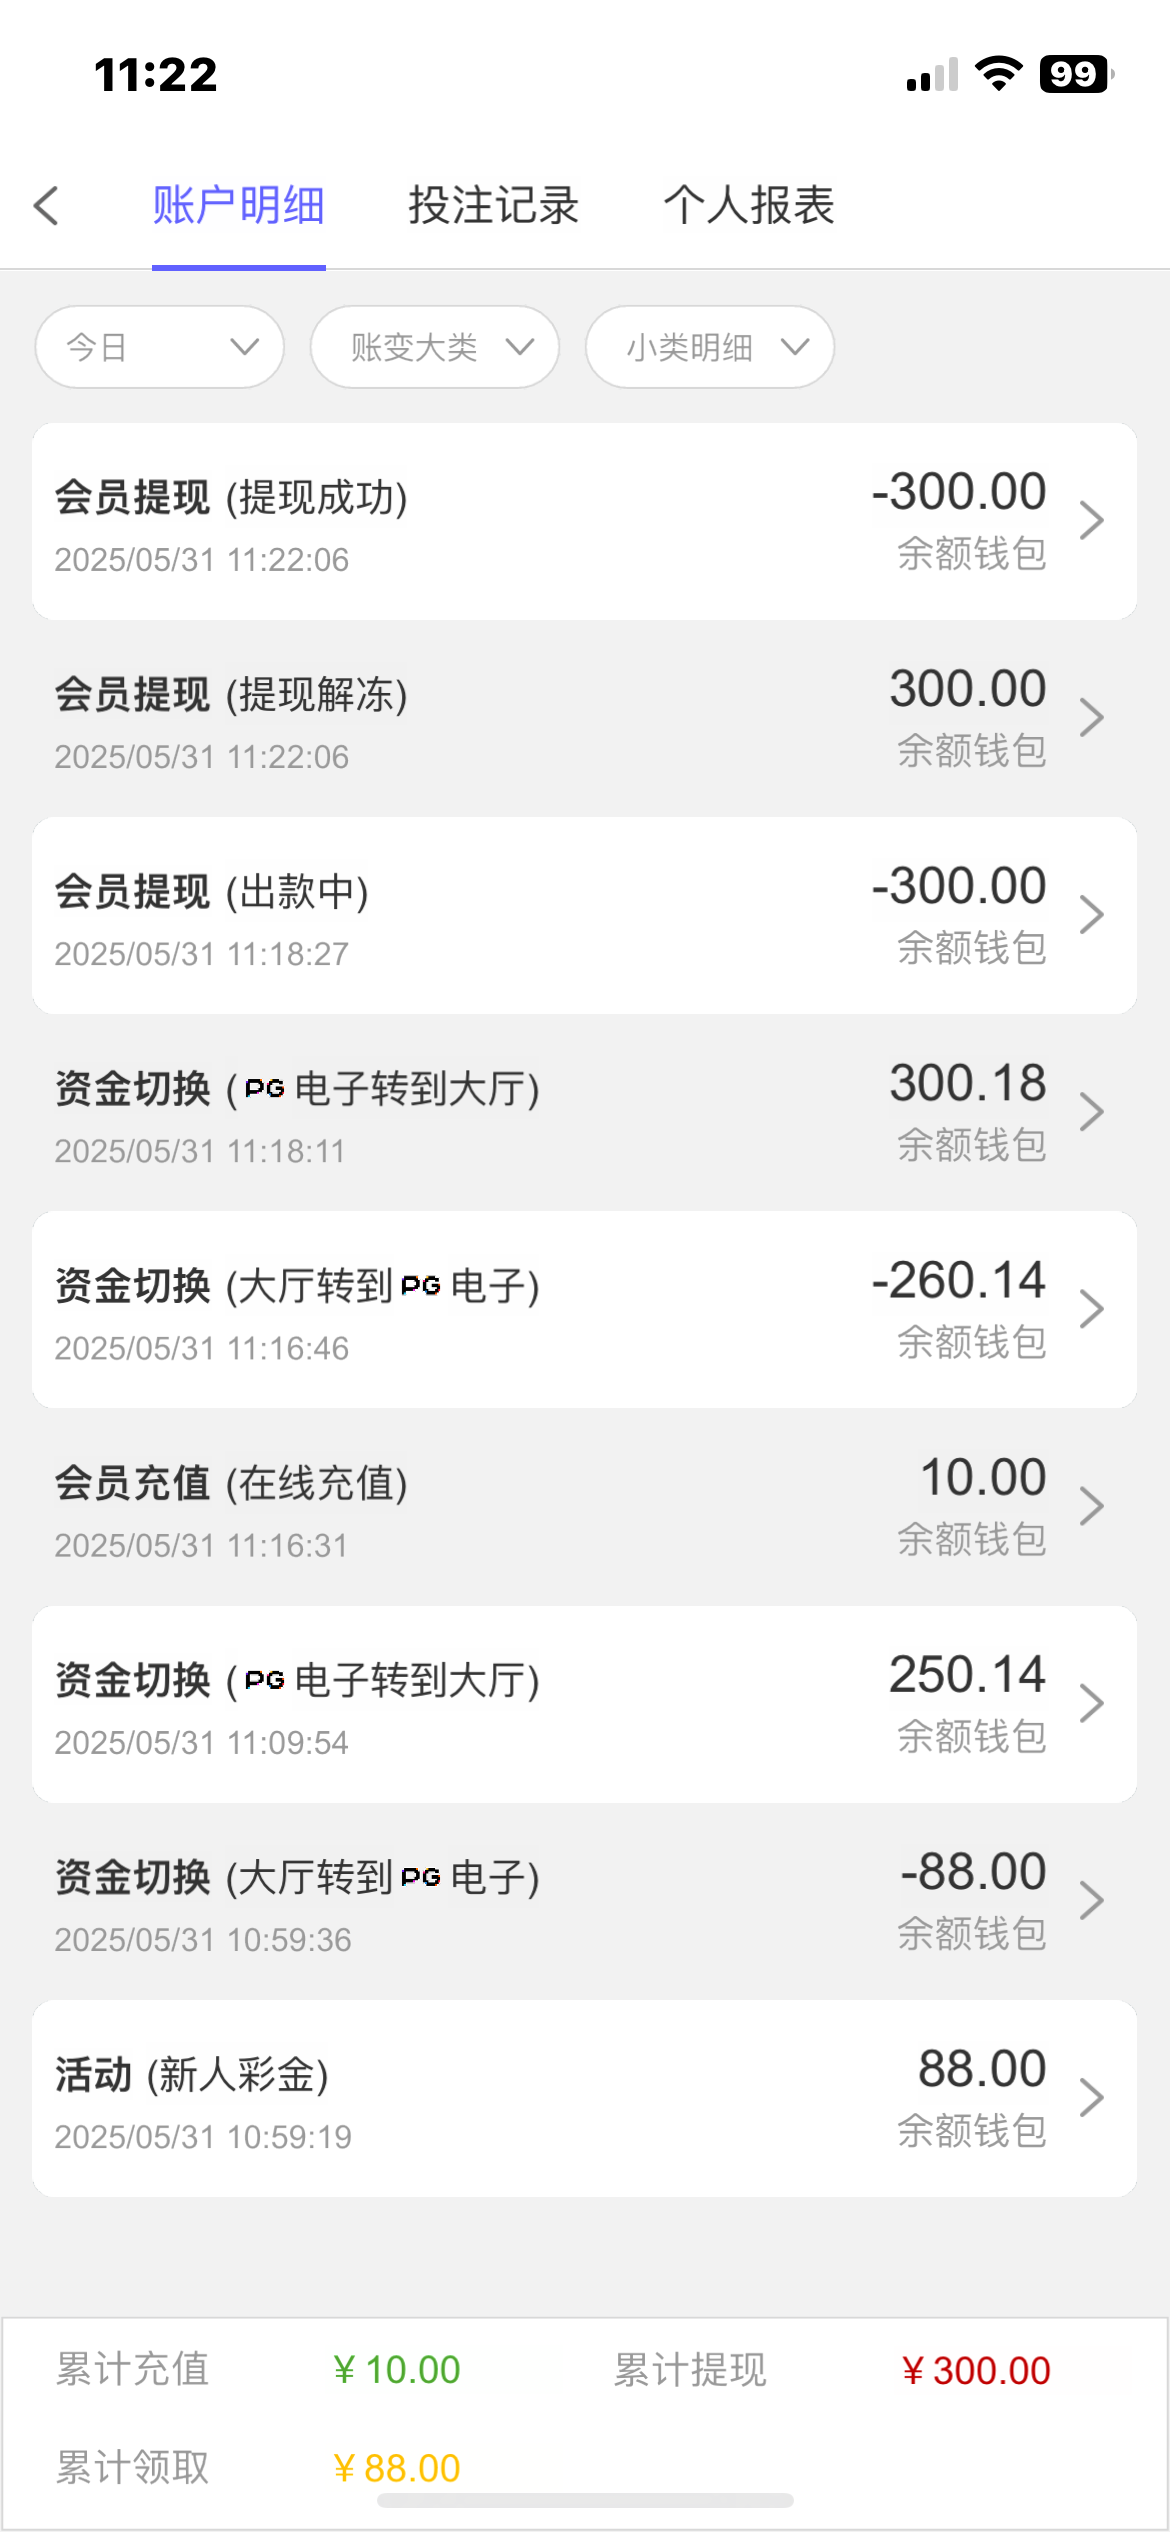Screen dimensions: 1170x2532
Task: Open the 会员充值 10.00 record details
Action: tap(584, 1506)
